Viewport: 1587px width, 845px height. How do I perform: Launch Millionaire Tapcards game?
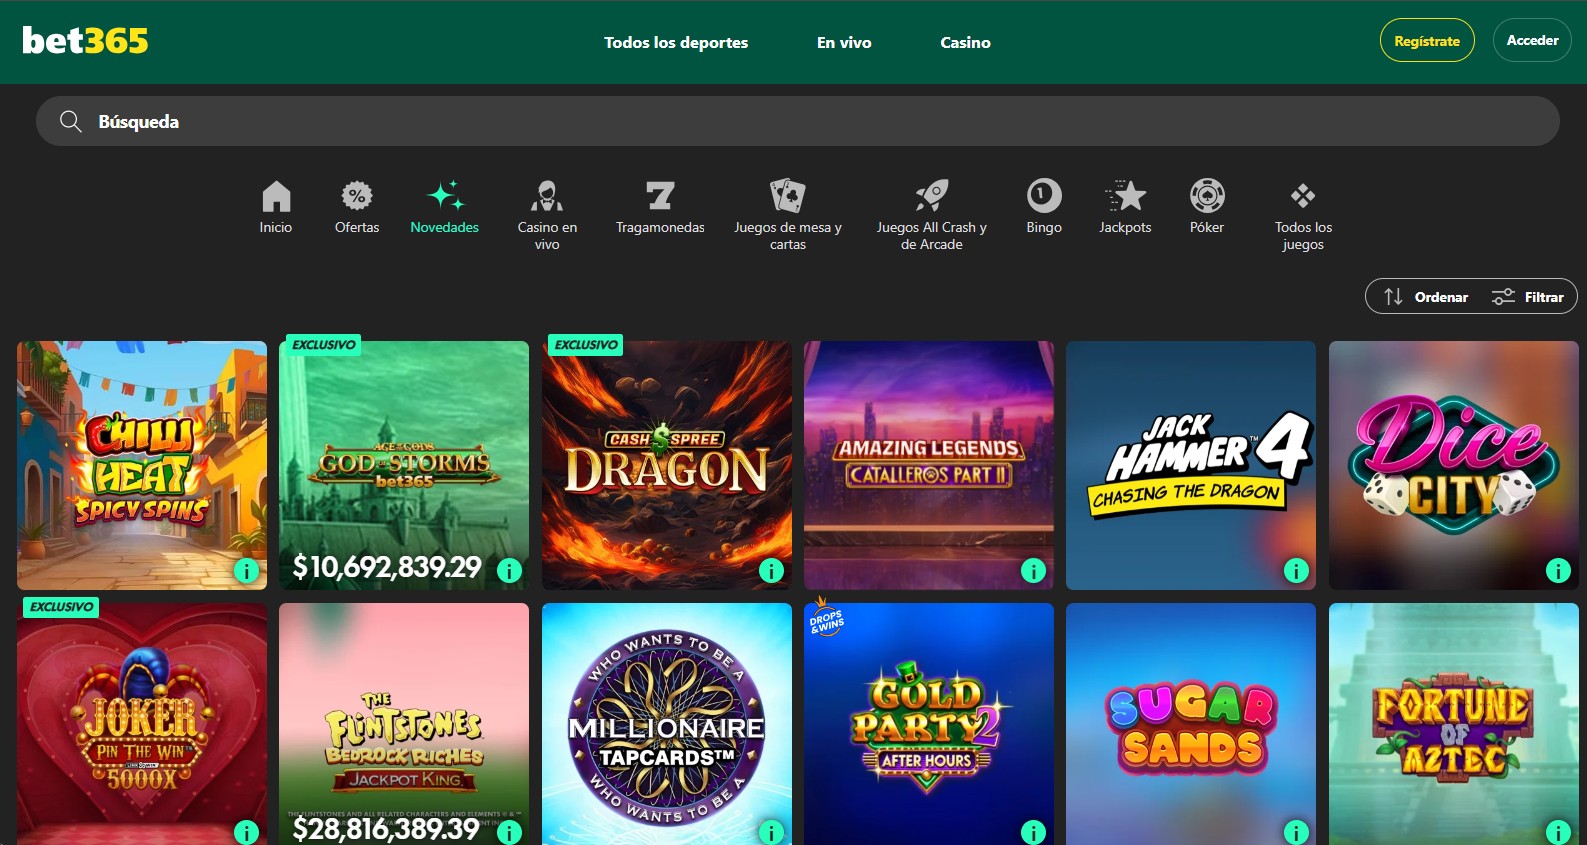coord(667,724)
